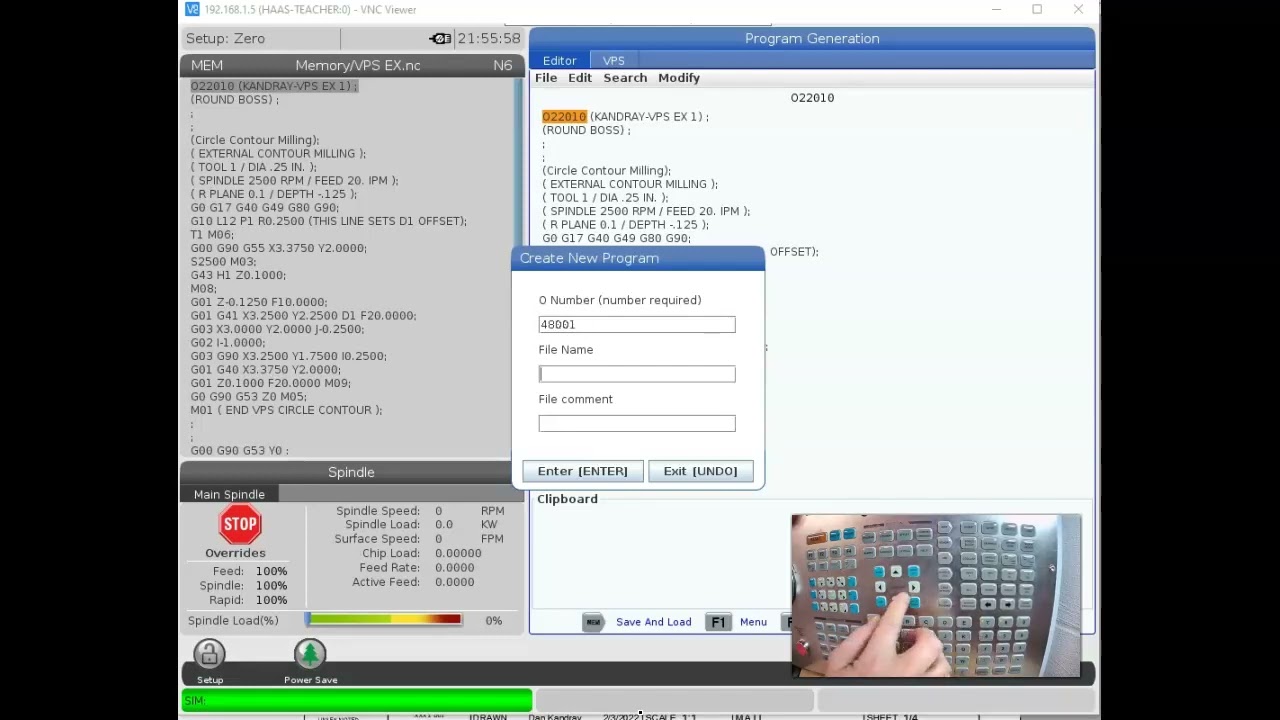Click the network key icon beside the clock
Image resolution: width=1280 pixels, height=720 pixels.
point(440,38)
